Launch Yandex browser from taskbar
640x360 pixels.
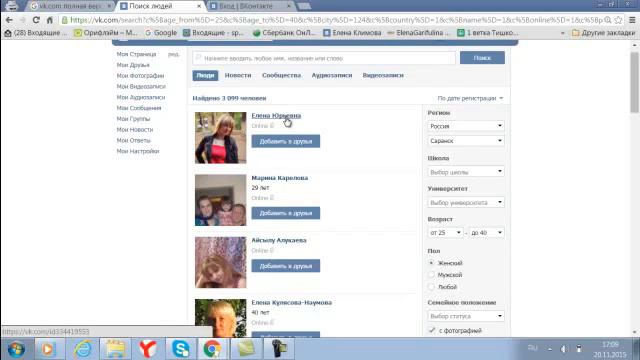pyautogui.click(x=148, y=349)
